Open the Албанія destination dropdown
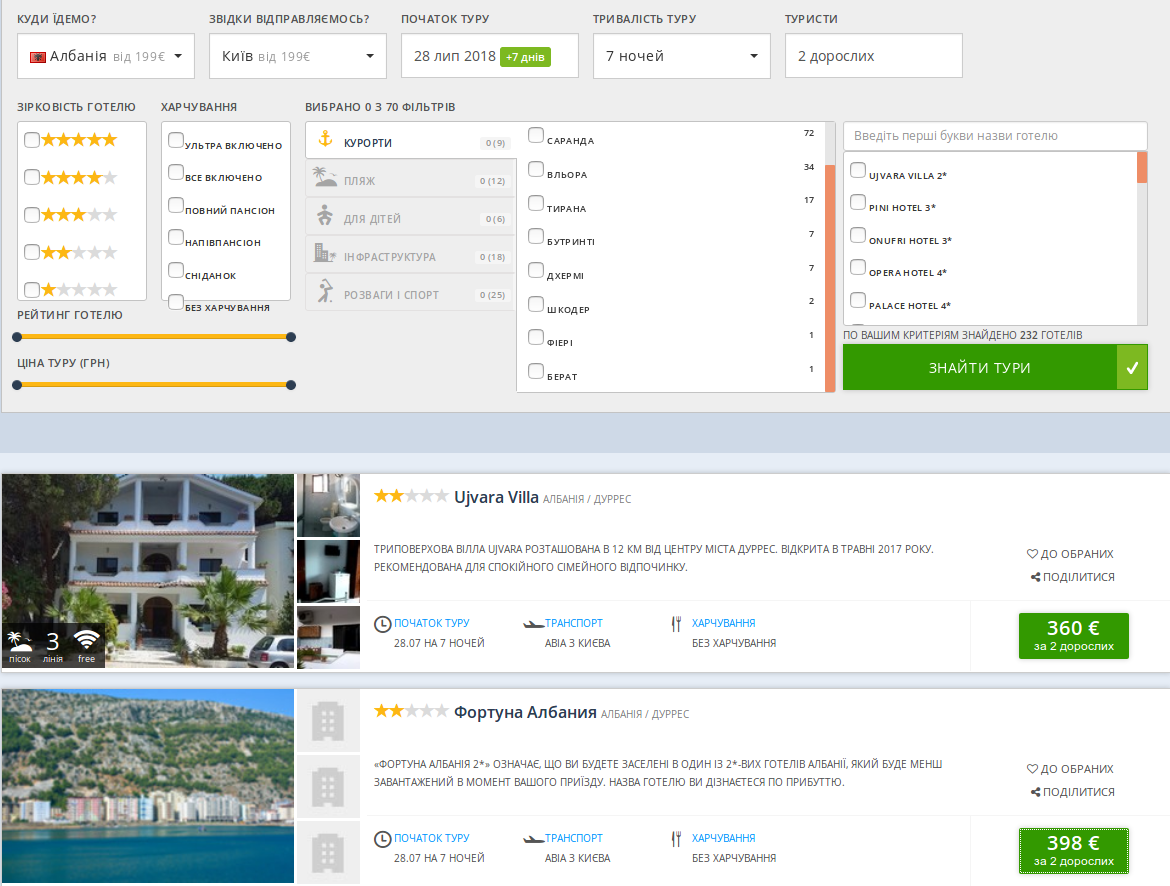Viewport: 1170px width, 886px height. click(106, 56)
